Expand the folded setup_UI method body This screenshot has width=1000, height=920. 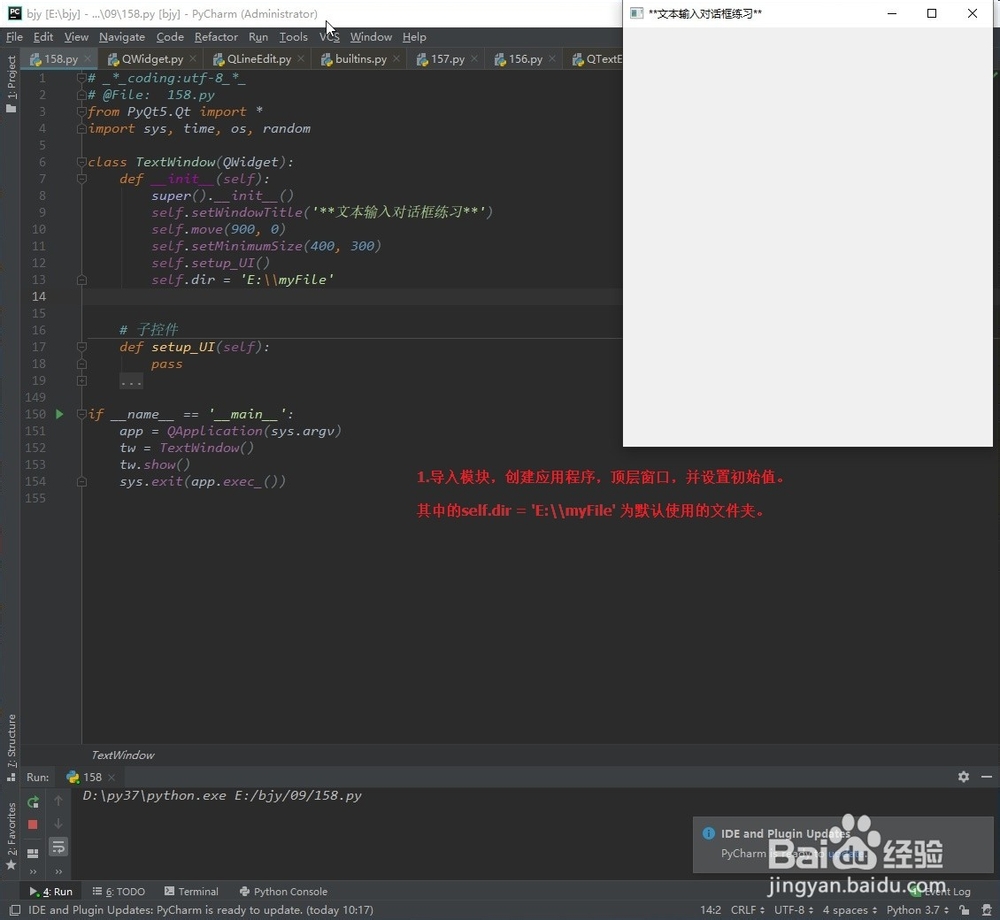(81, 381)
